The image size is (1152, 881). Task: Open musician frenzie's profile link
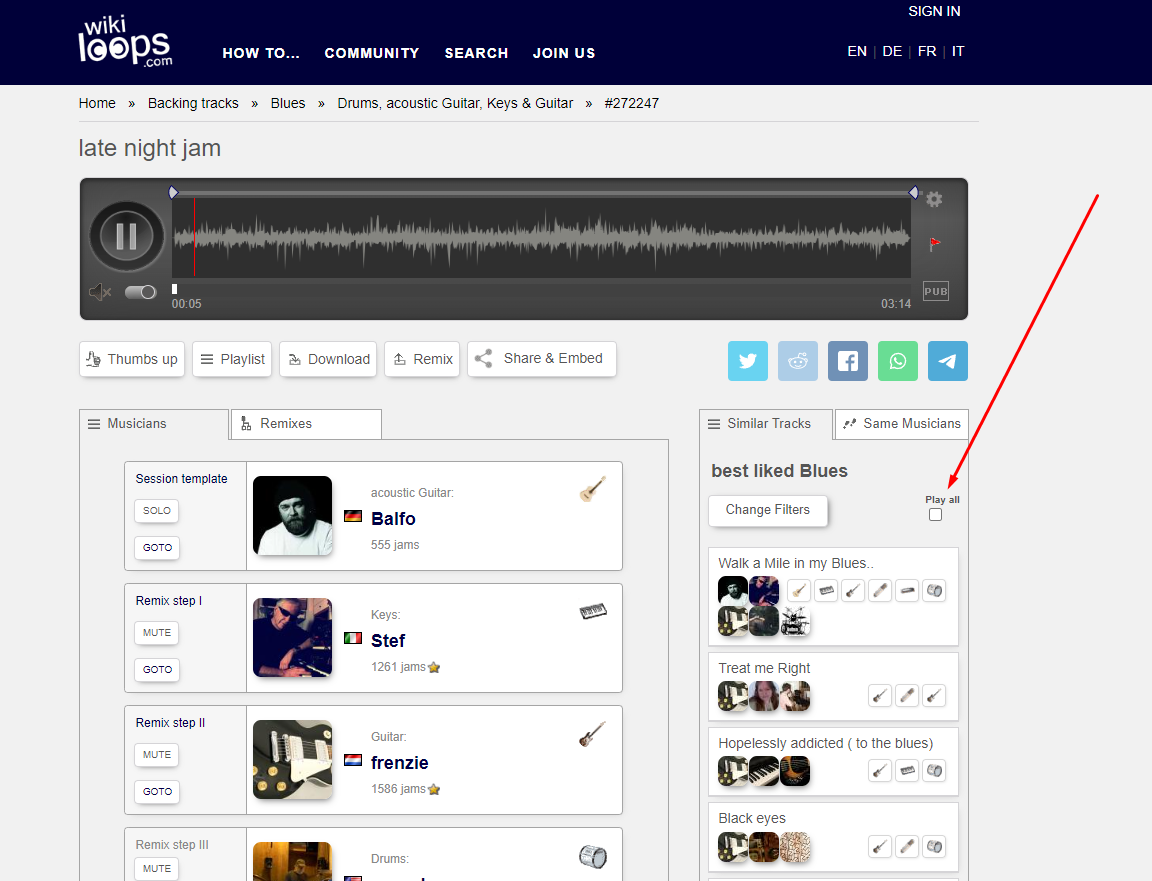click(400, 763)
